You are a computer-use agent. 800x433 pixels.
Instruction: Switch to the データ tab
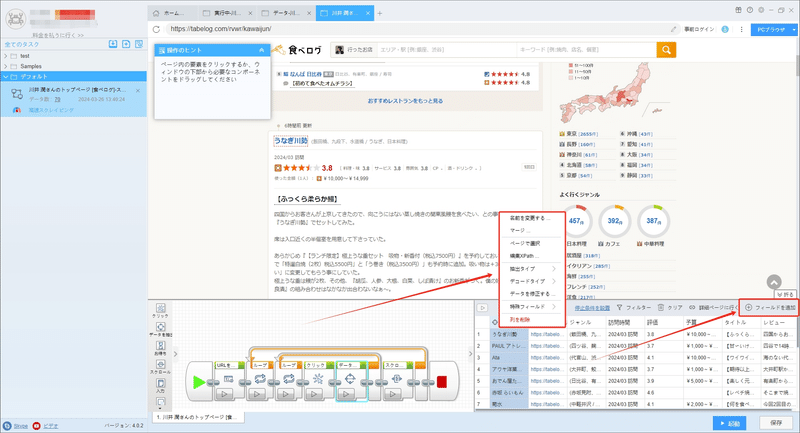(286, 13)
